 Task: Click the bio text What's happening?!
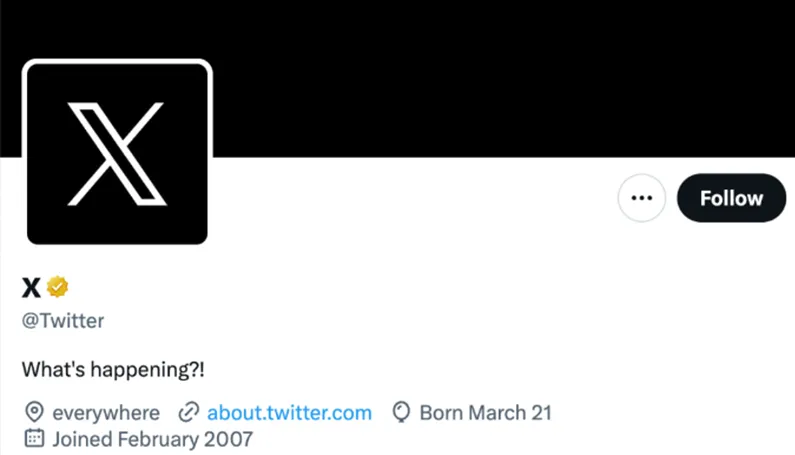(113, 369)
